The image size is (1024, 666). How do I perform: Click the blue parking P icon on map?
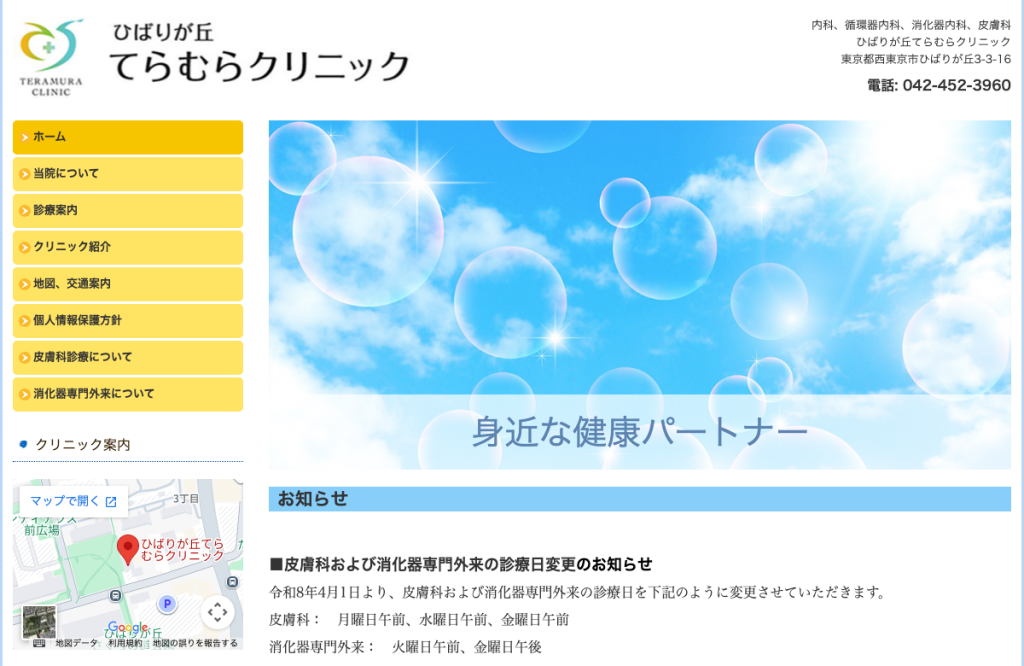[167, 604]
